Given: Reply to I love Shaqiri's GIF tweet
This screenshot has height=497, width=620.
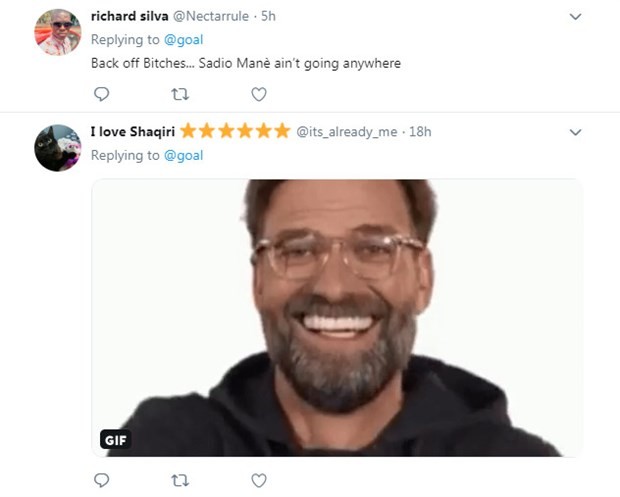Looking at the screenshot, I should (x=101, y=481).
